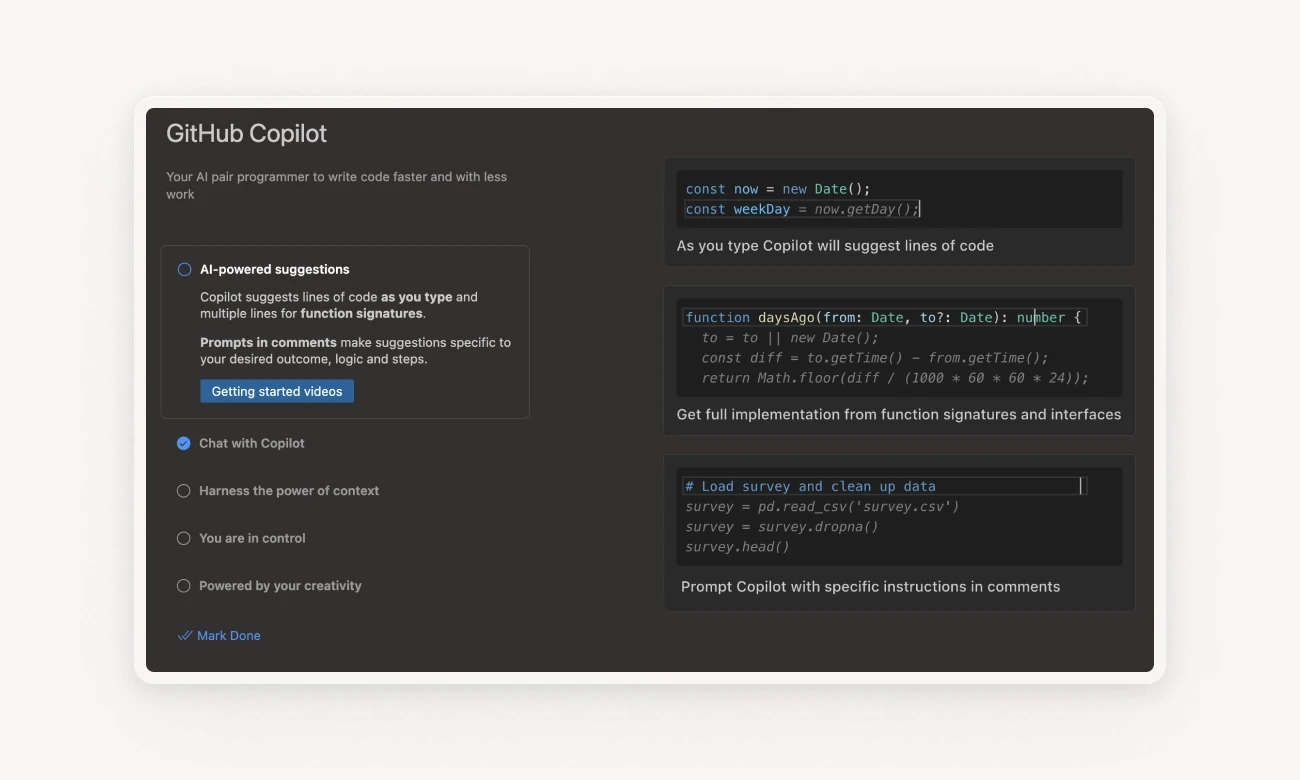Click the AI-powered suggestions heading
Image resolution: width=1300 pixels, height=780 pixels.
pos(275,269)
